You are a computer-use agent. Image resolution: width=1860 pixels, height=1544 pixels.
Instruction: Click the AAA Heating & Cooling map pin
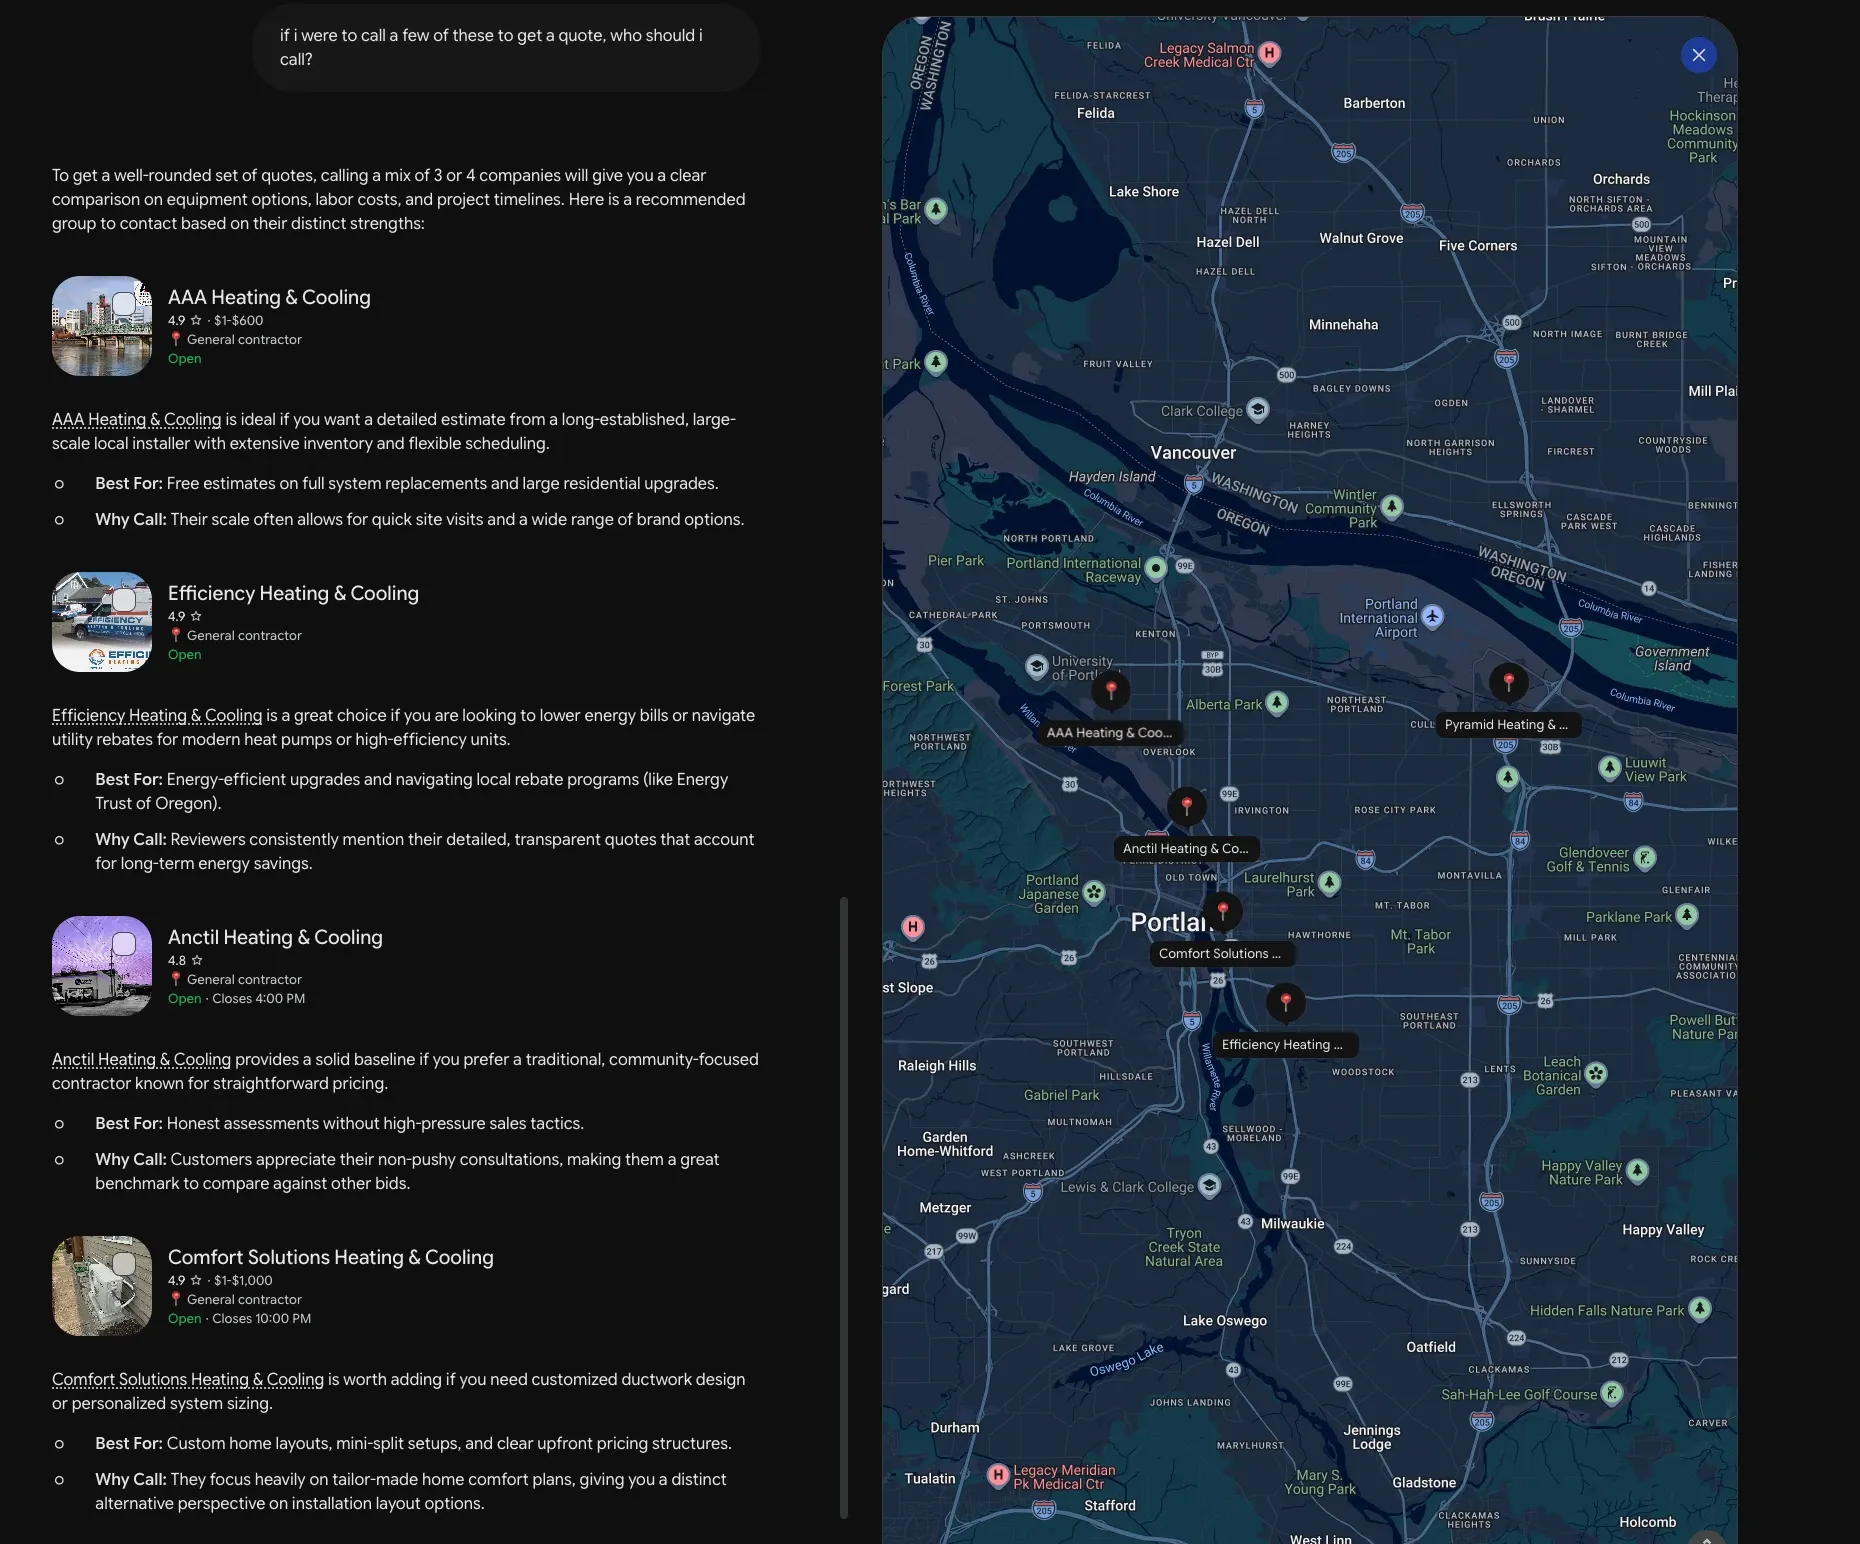[1111, 689]
